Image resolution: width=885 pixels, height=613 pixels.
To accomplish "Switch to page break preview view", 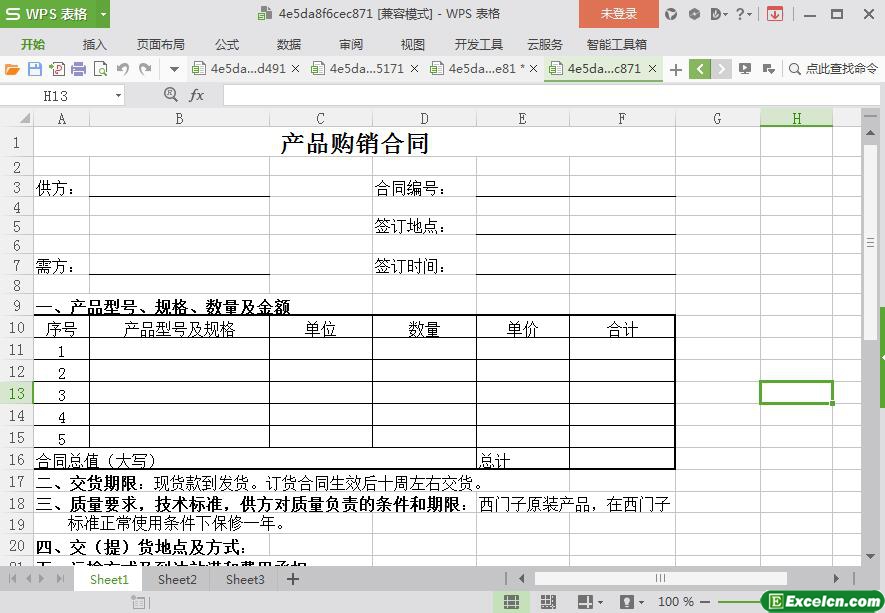I will (548, 602).
